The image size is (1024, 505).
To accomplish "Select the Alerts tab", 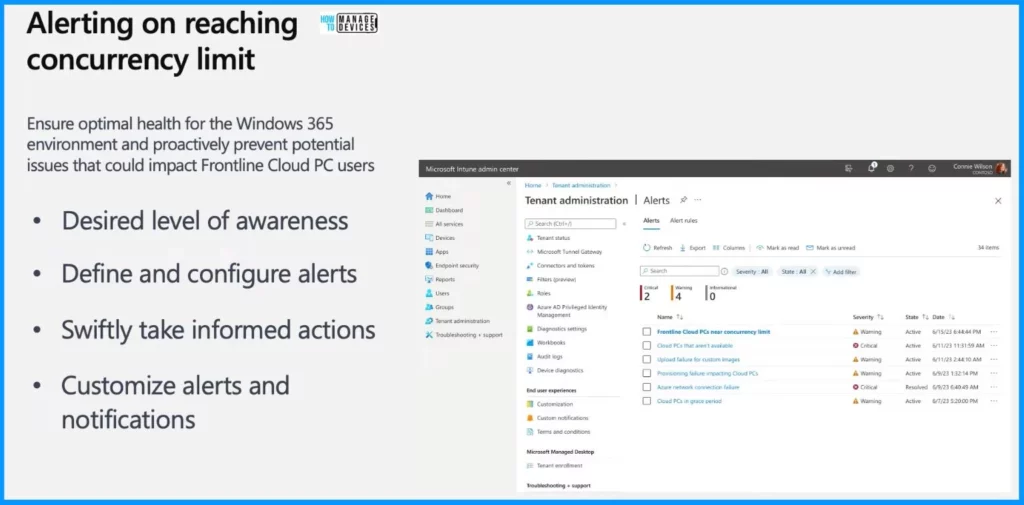I will pyautogui.click(x=651, y=221).
